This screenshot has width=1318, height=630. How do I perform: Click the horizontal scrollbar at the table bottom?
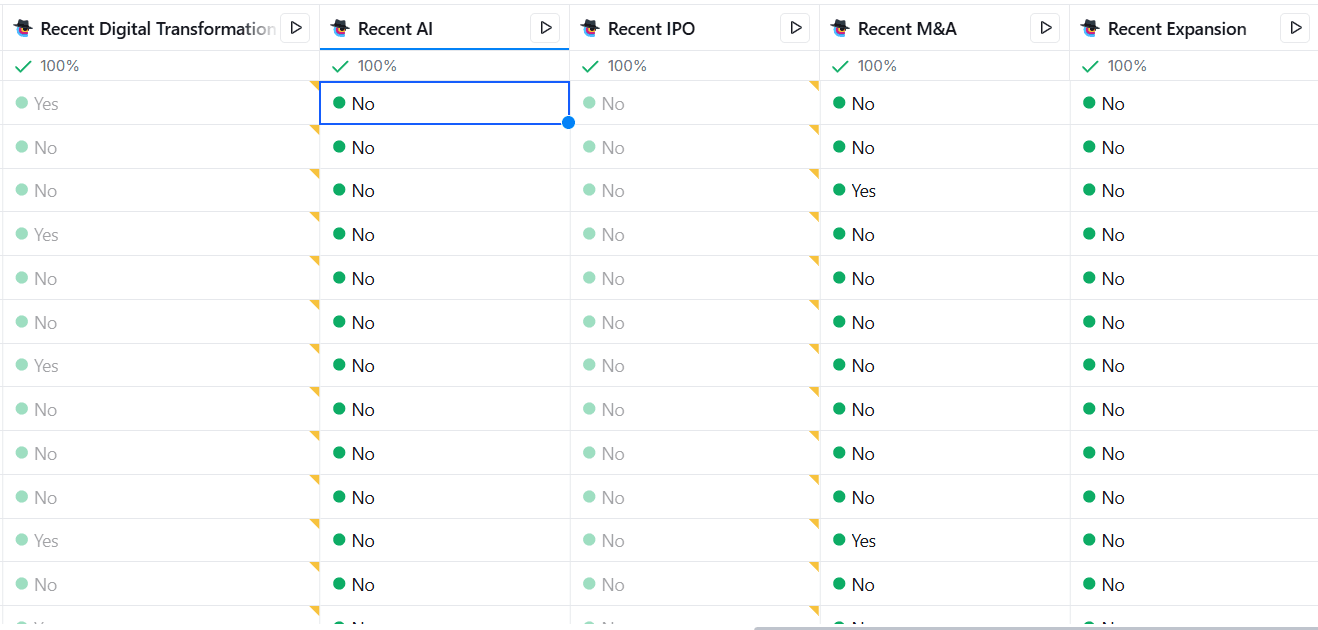point(1035,626)
